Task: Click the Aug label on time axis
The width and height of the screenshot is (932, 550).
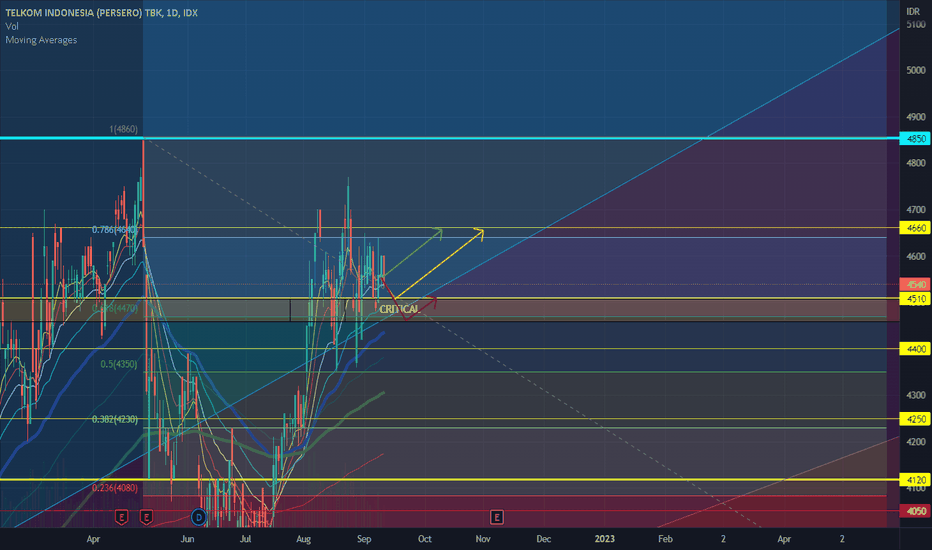Action: [x=304, y=539]
